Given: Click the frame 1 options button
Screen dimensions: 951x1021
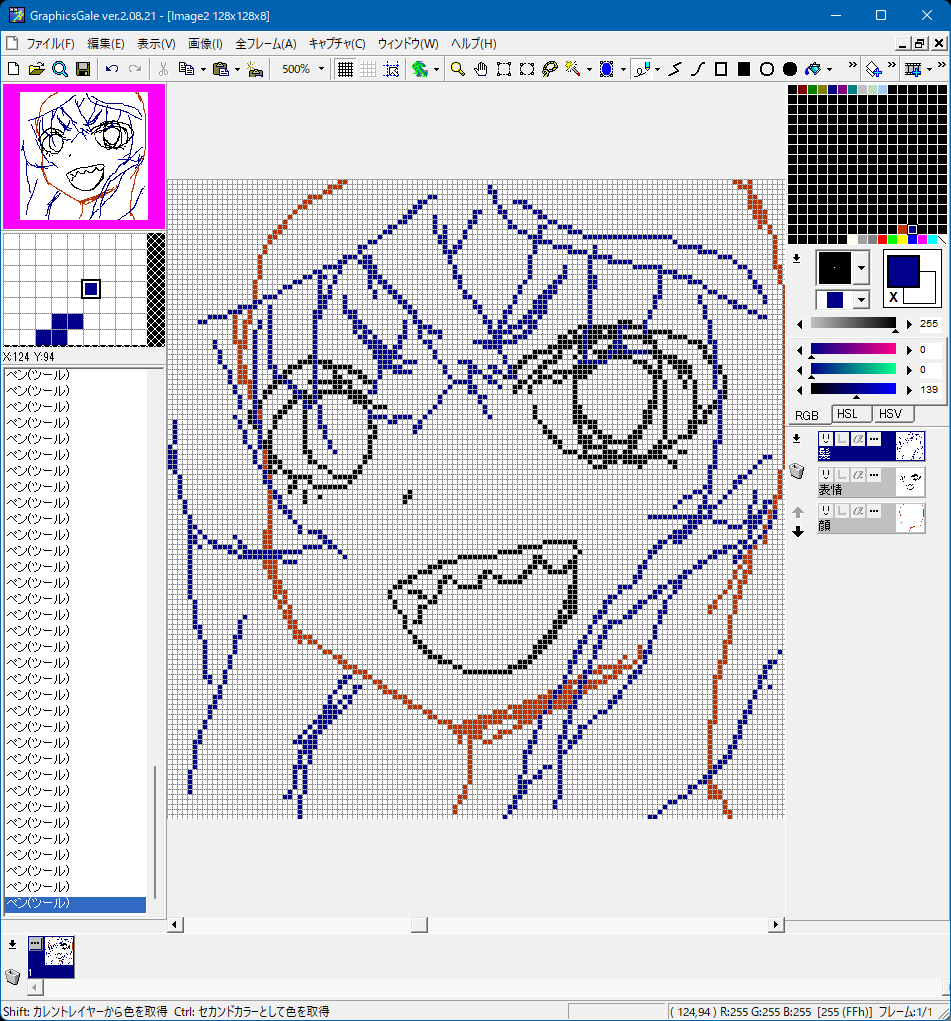Looking at the screenshot, I should tap(35, 943).
